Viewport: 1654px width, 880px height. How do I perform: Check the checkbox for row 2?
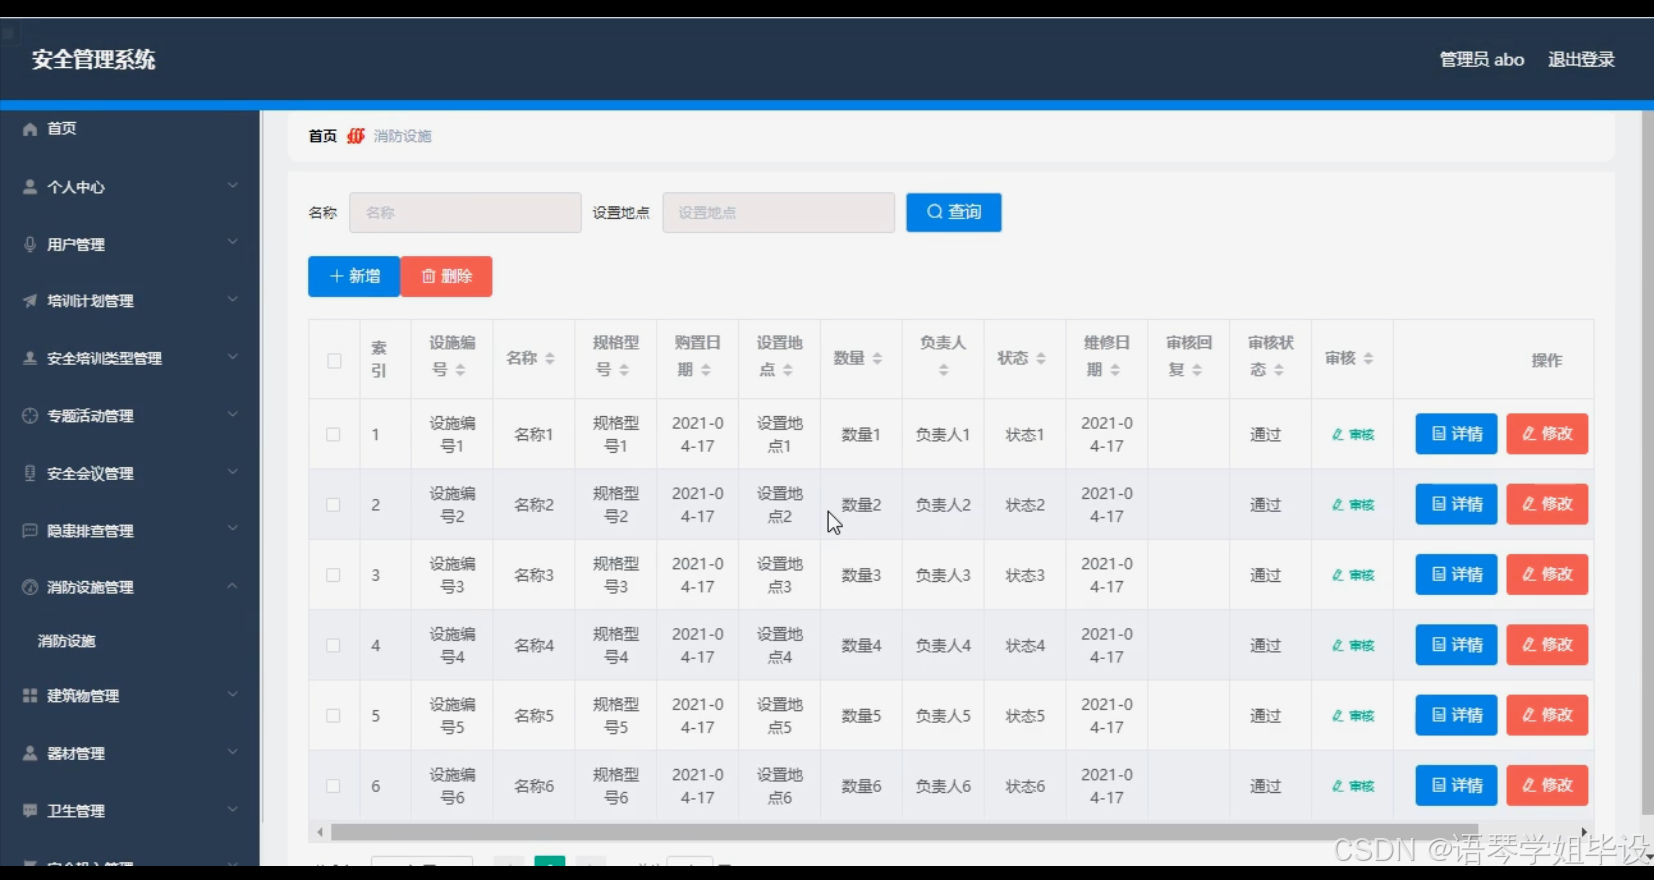point(333,505)
